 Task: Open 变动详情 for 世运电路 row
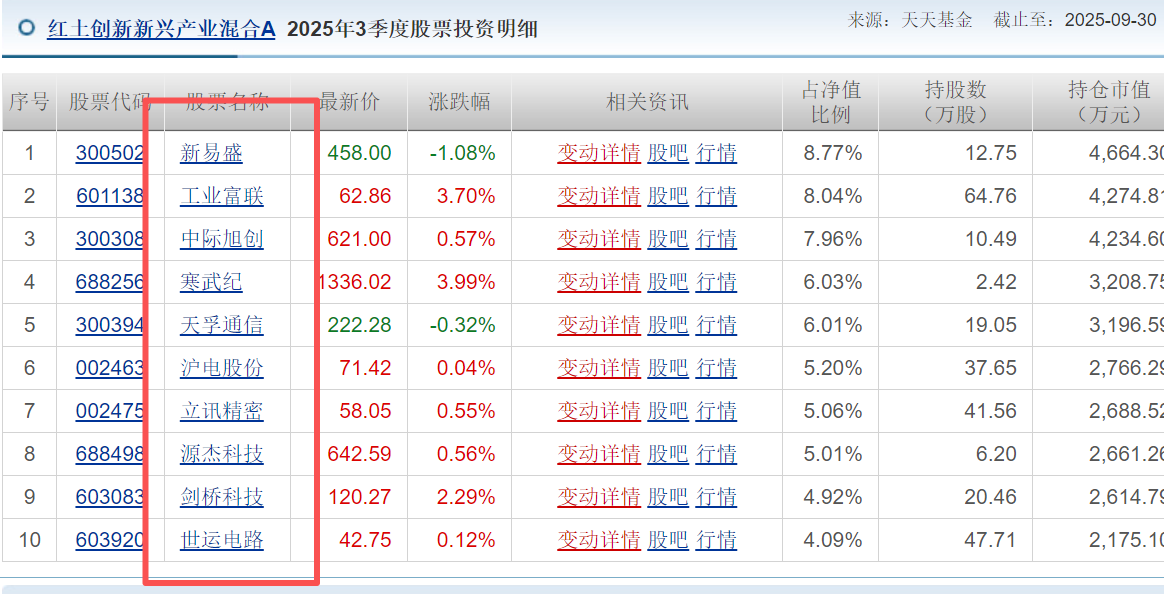click(x=599, y=540)
